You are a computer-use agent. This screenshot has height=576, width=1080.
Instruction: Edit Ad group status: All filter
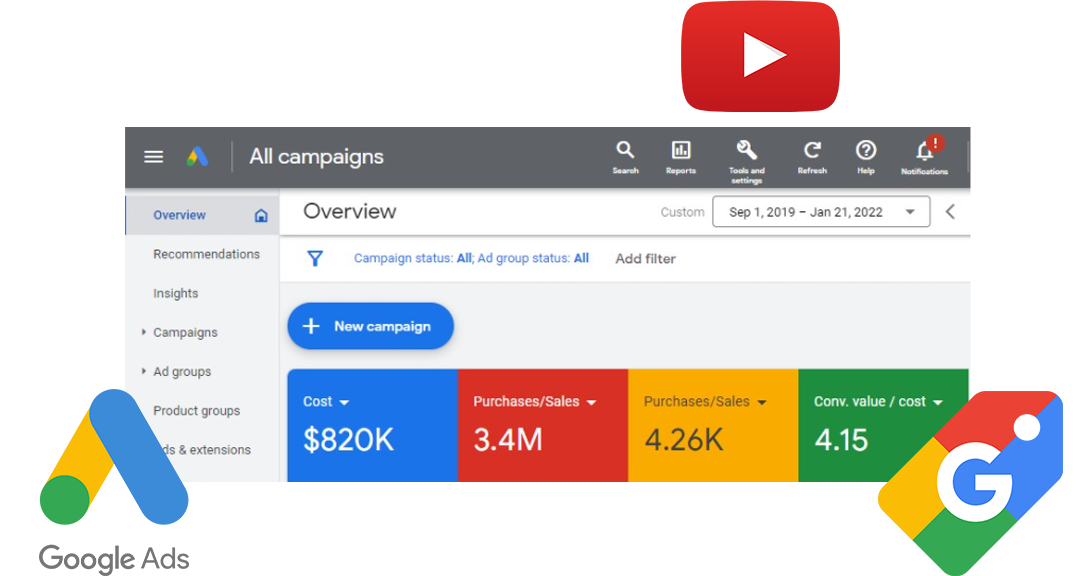(533, 258)
